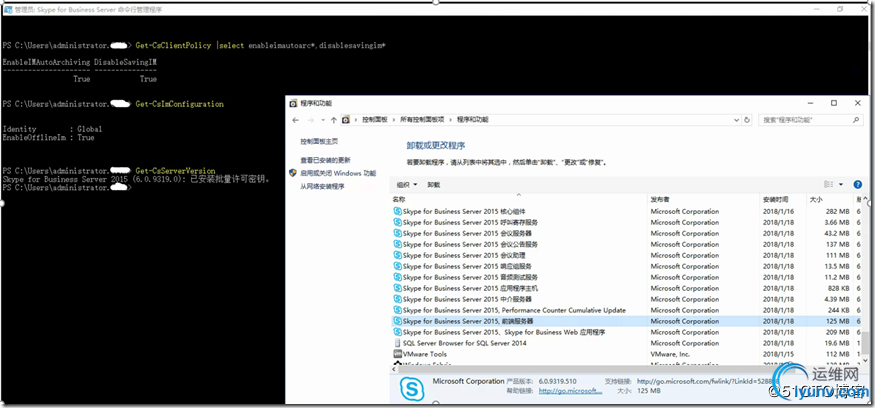Select 控制面板 breadcrumb in address bar
Screen dimensions: 875x408
(x=374, y=120)
